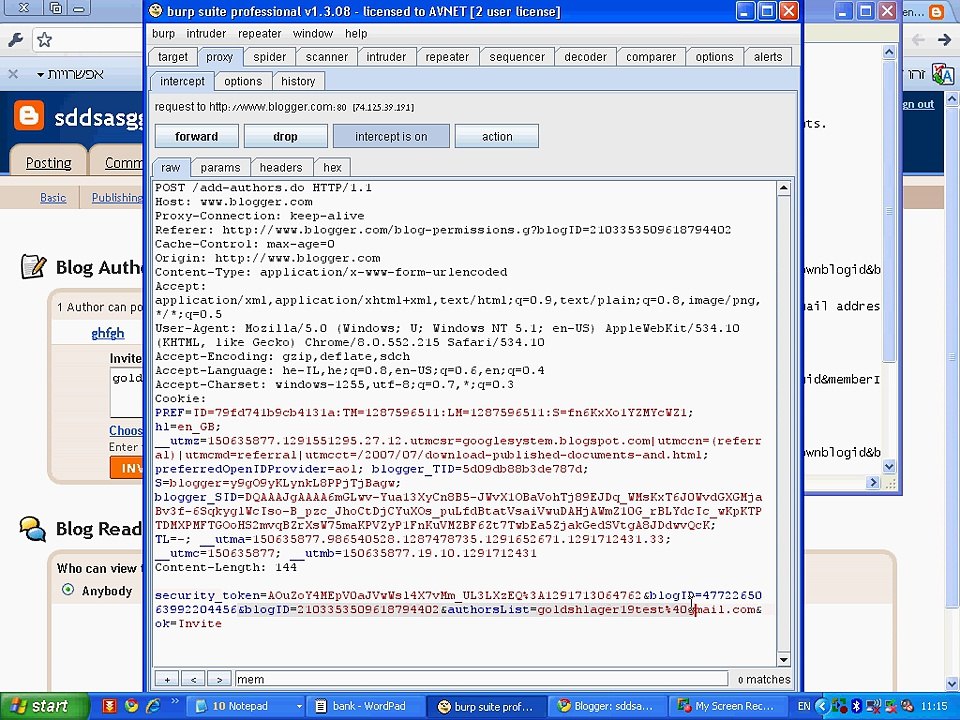Switch to Blogger Chrome taskbar button
The width and height of the screenshot is (960, 720).
(x=607, y=706)
